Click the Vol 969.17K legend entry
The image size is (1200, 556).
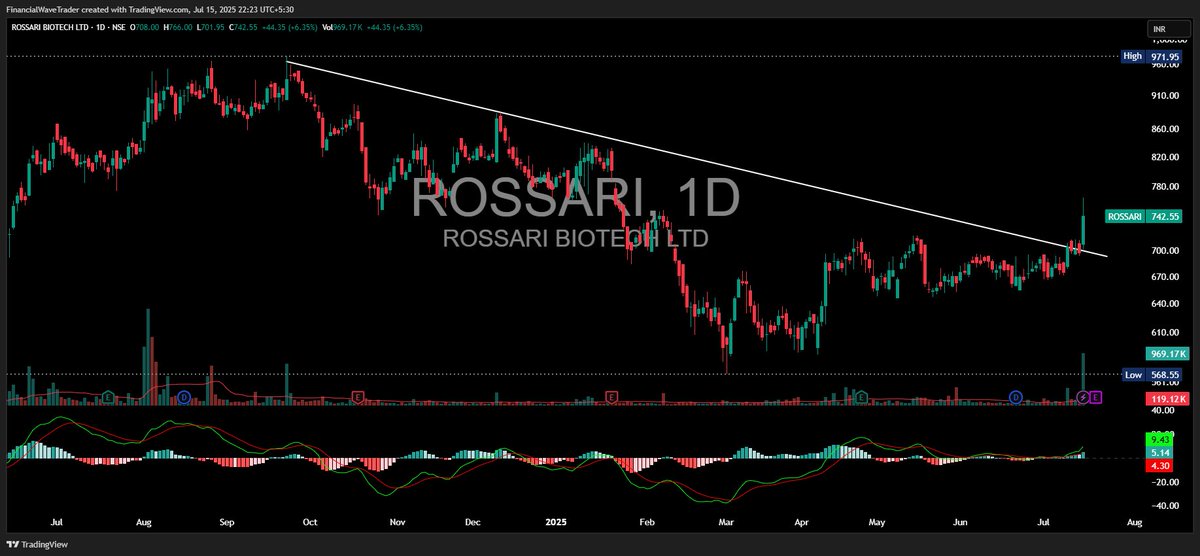tap(342, 27)
